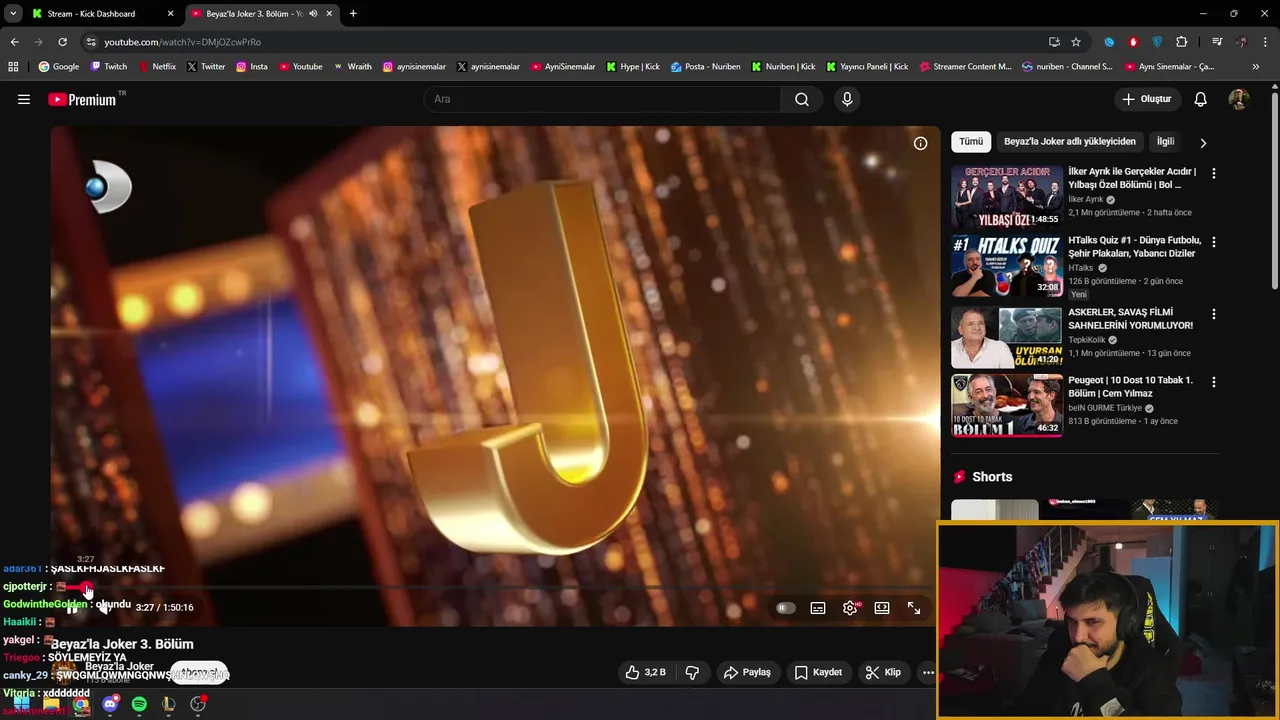Go back in browser history
The height and width of the screenshot is (720, 1280).
(14, 42)
